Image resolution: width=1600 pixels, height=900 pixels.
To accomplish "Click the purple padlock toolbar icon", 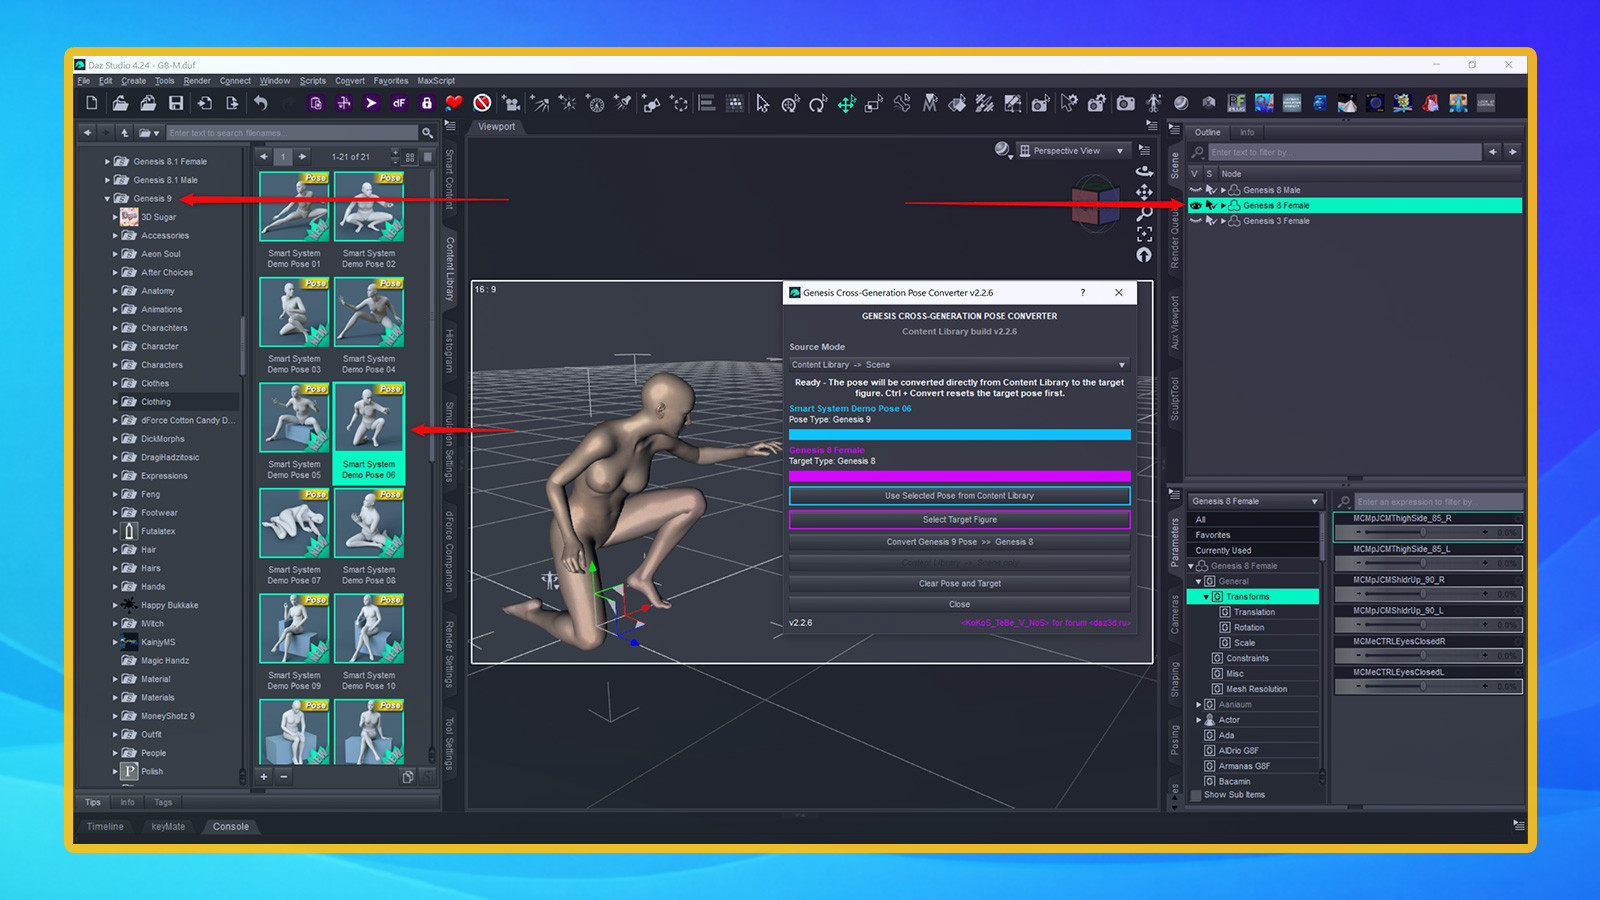I will pyautogui.click(x=427, y=103).
